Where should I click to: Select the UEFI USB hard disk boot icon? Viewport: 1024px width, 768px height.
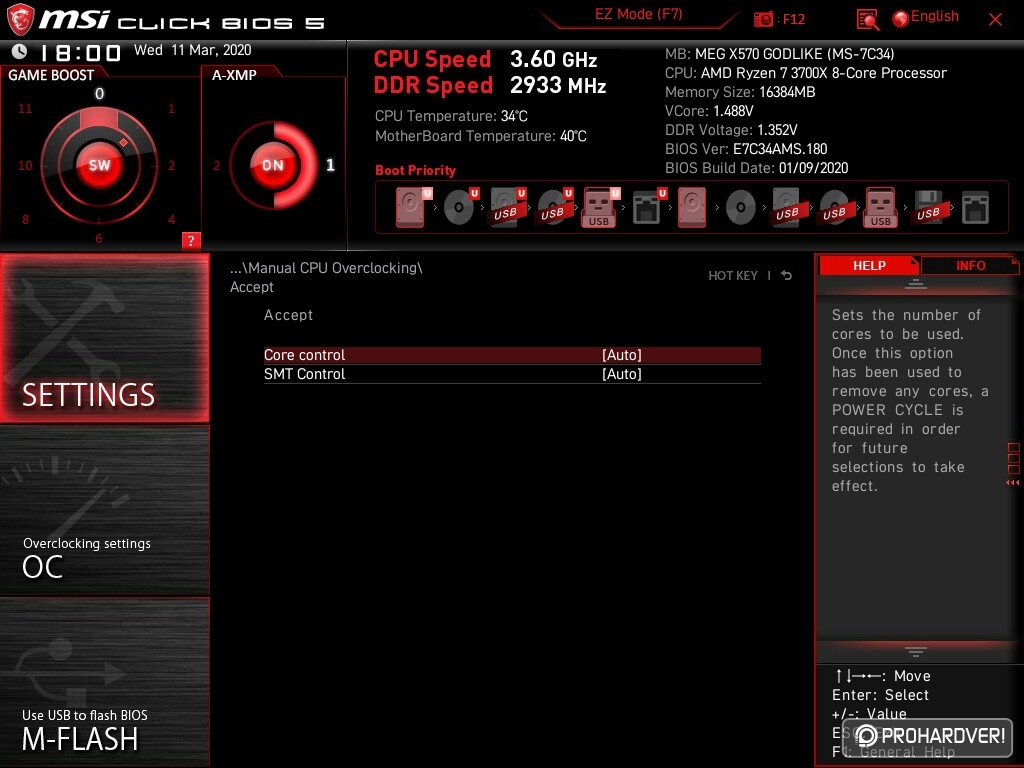(x=507, y=207)
